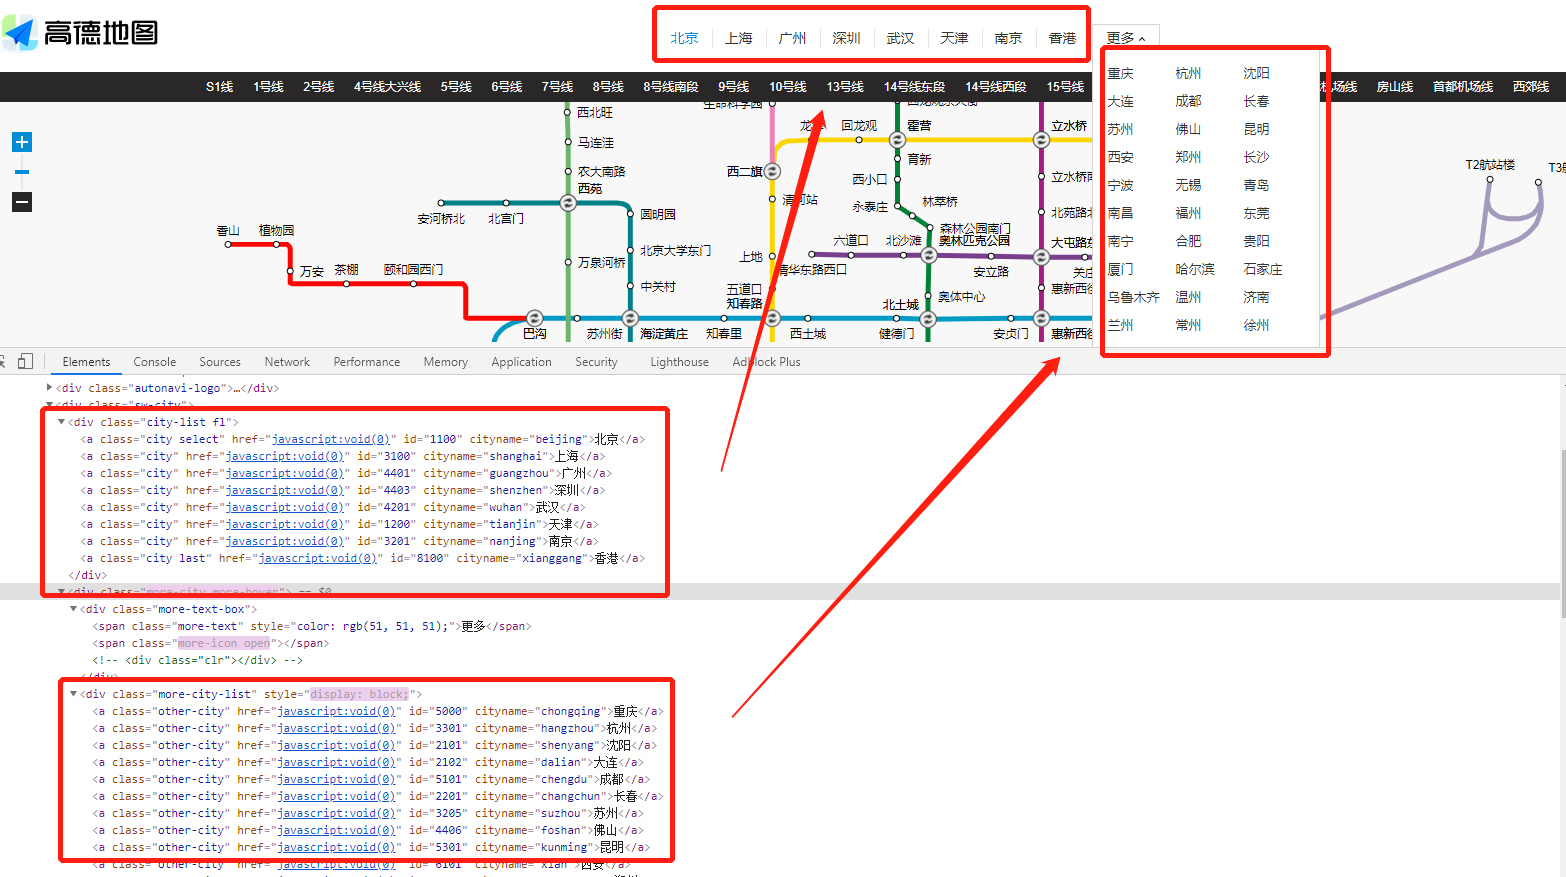Select the S1线 subway line
This screenshot has width=1566, height=877.
(x=220, y=87)
